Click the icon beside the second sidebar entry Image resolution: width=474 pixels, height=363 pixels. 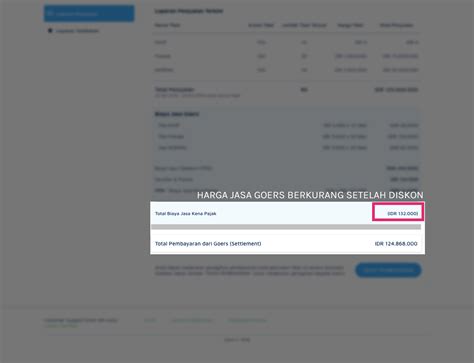coord(50,30)
